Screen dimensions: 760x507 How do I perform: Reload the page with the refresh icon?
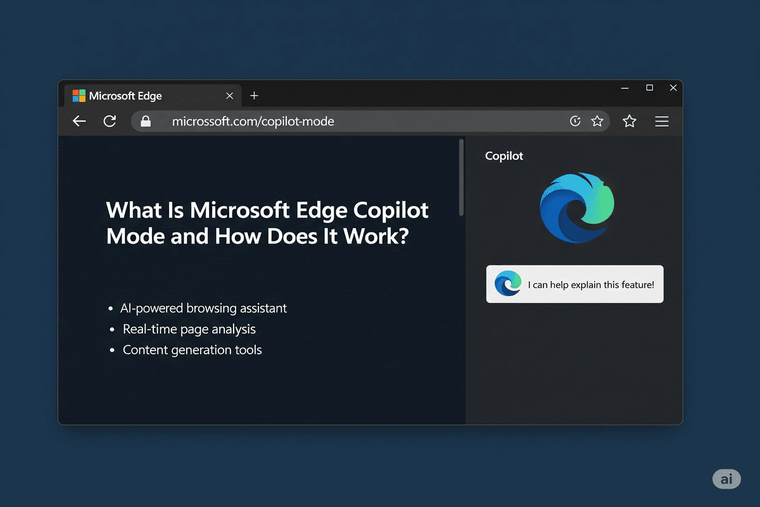point(109,121)
